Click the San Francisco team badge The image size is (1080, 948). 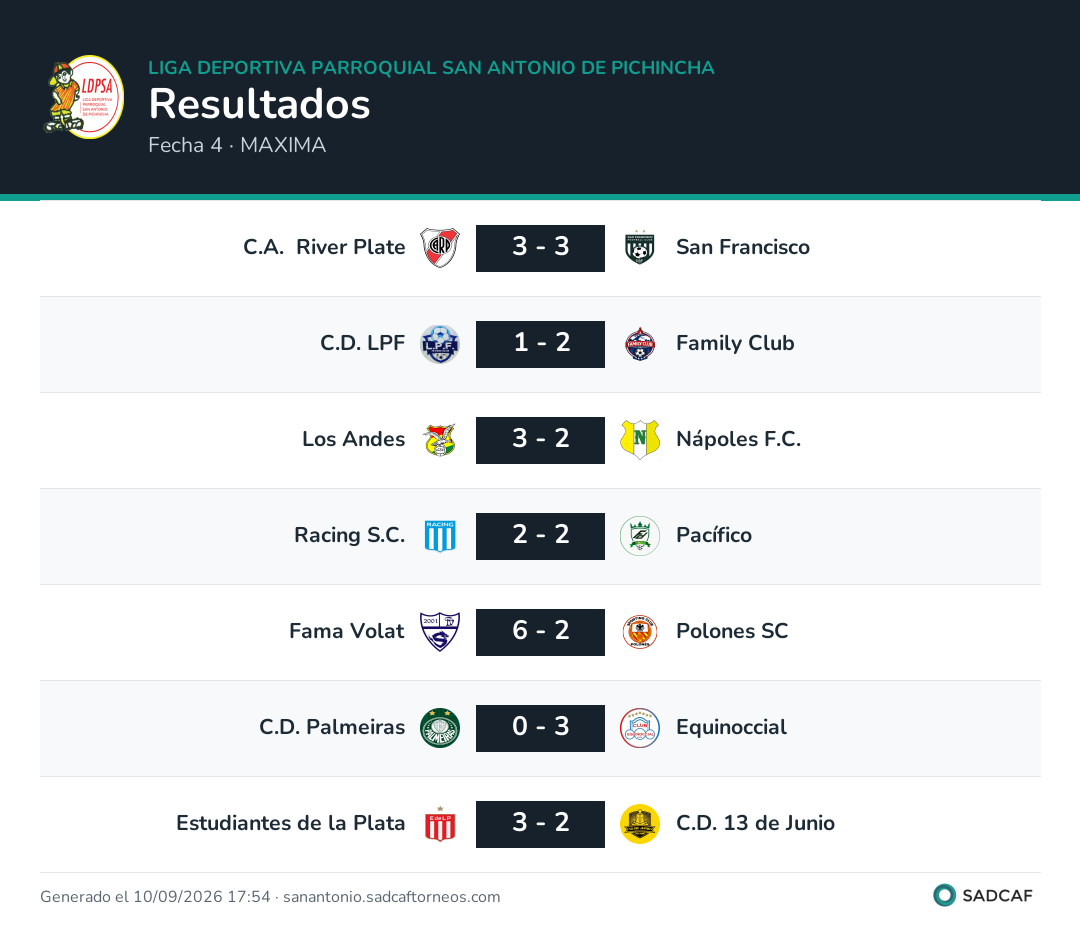(x=640, y=248)
